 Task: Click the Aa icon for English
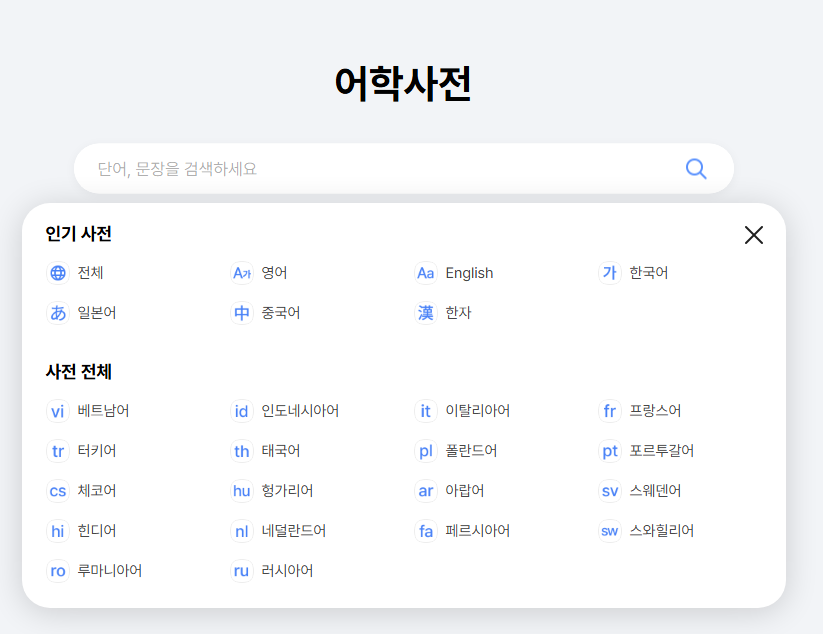click(426, 273)
